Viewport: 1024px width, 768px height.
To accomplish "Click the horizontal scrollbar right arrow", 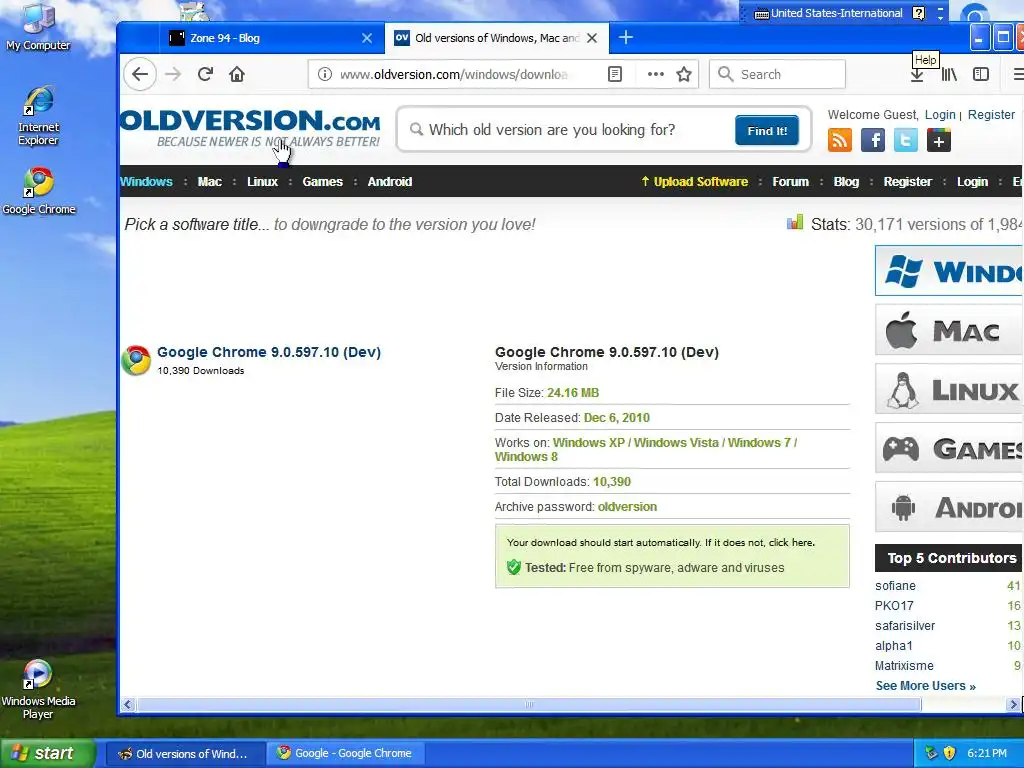I will tap(1014, 705).
